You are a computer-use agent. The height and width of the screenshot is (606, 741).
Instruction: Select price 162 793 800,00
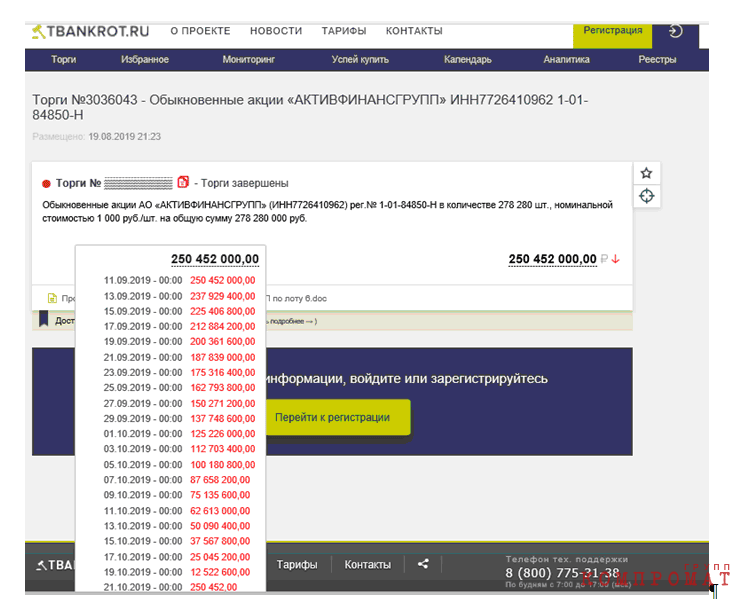[223, 388]
